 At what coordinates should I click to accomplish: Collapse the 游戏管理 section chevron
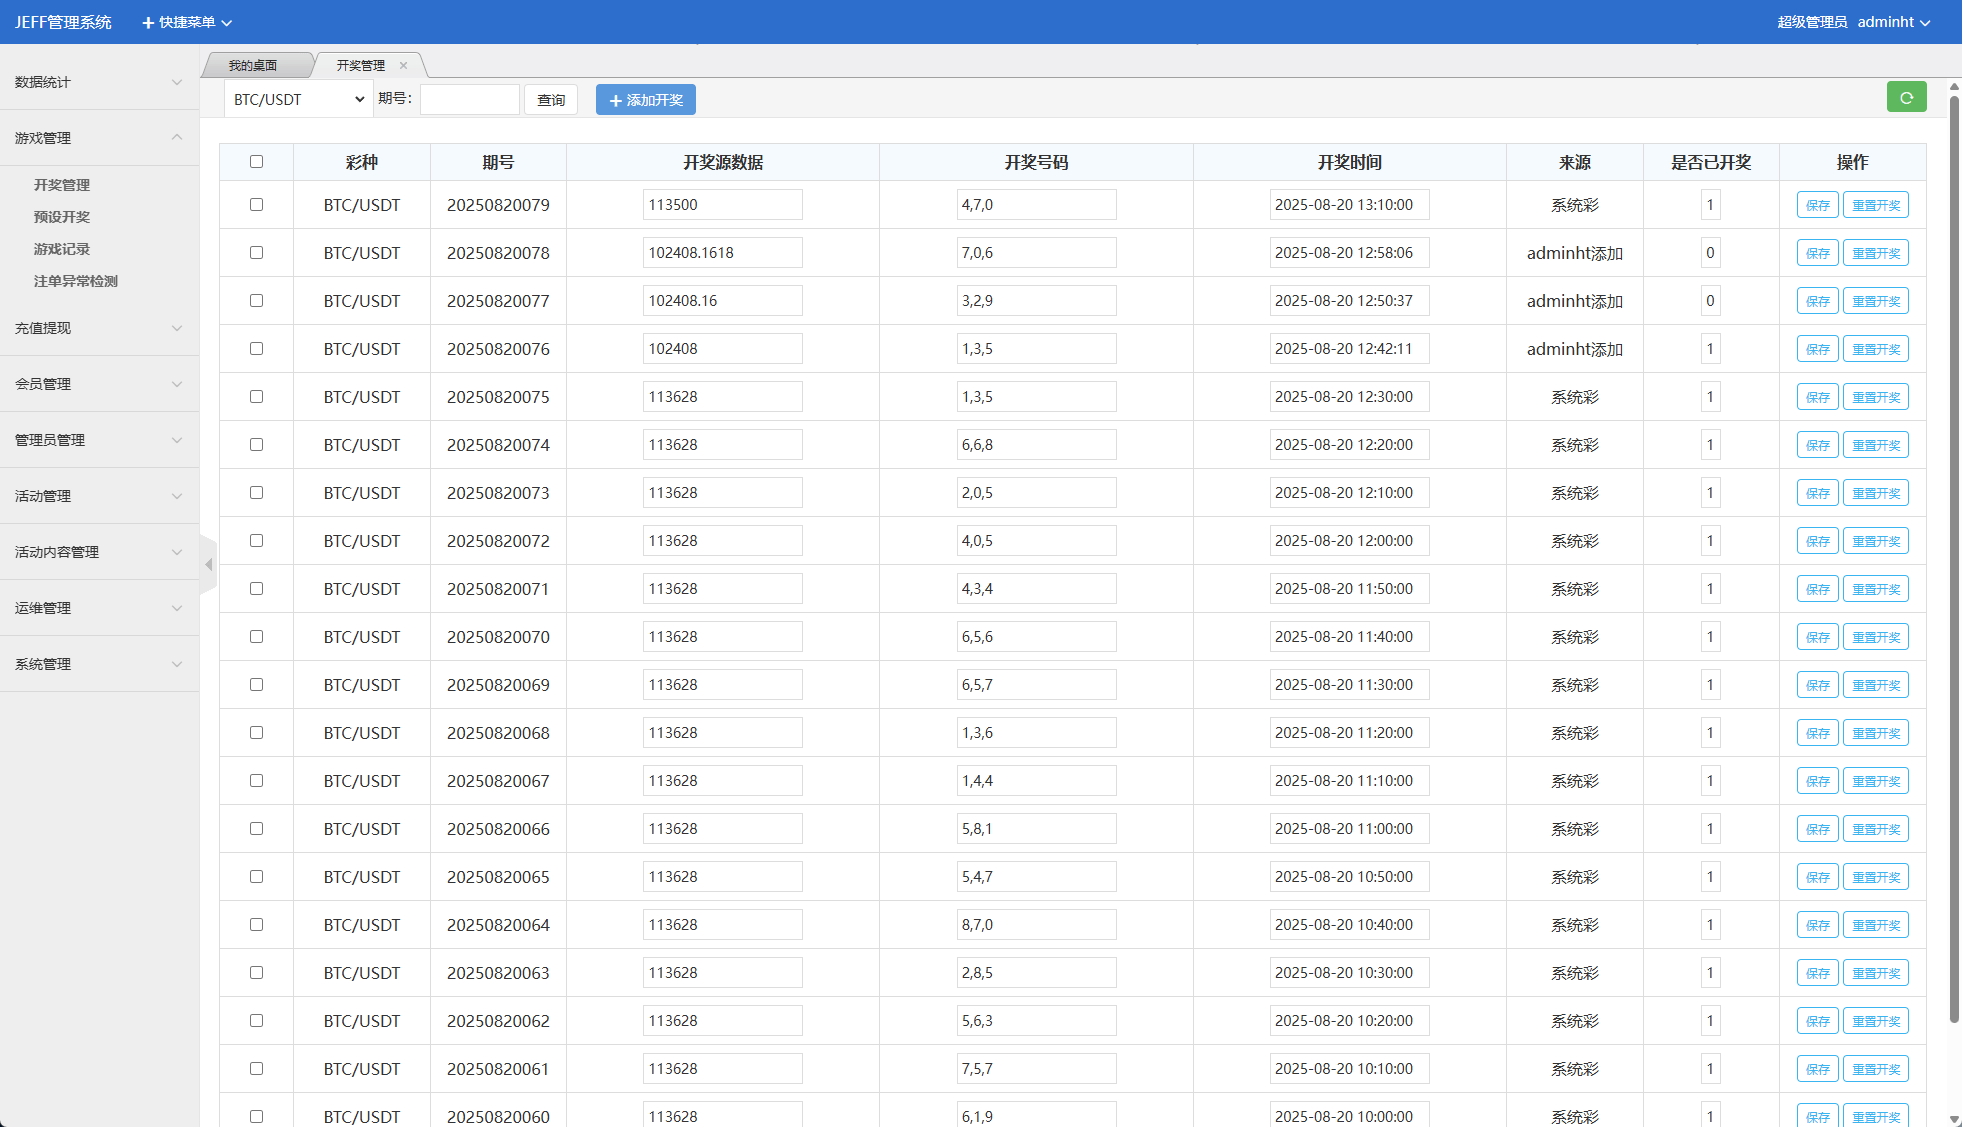coord(177,138)
